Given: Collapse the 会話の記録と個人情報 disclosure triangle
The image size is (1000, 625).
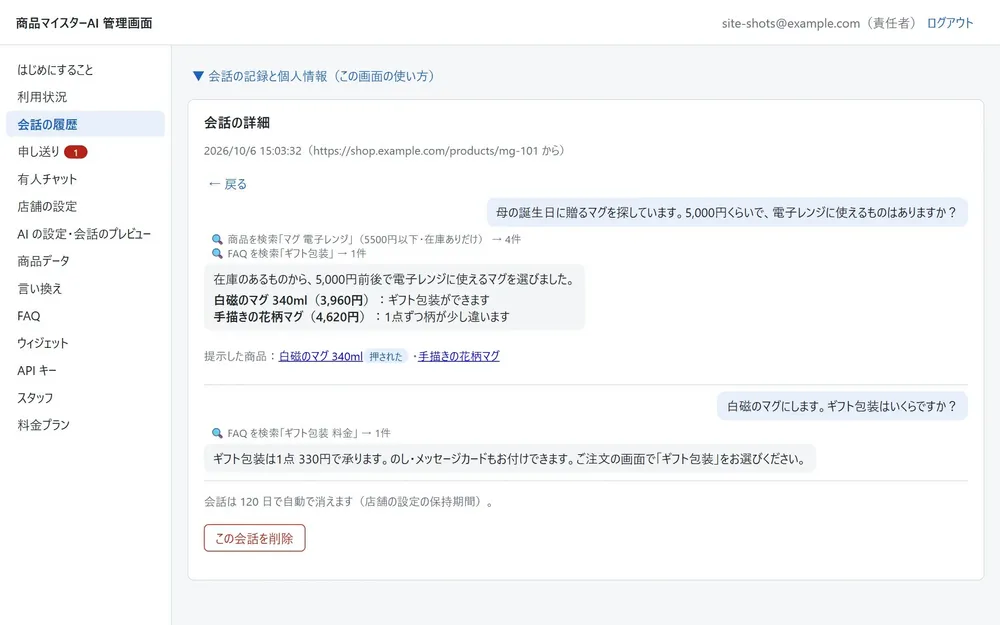Looking at the screenshot, I should [198, 76].
